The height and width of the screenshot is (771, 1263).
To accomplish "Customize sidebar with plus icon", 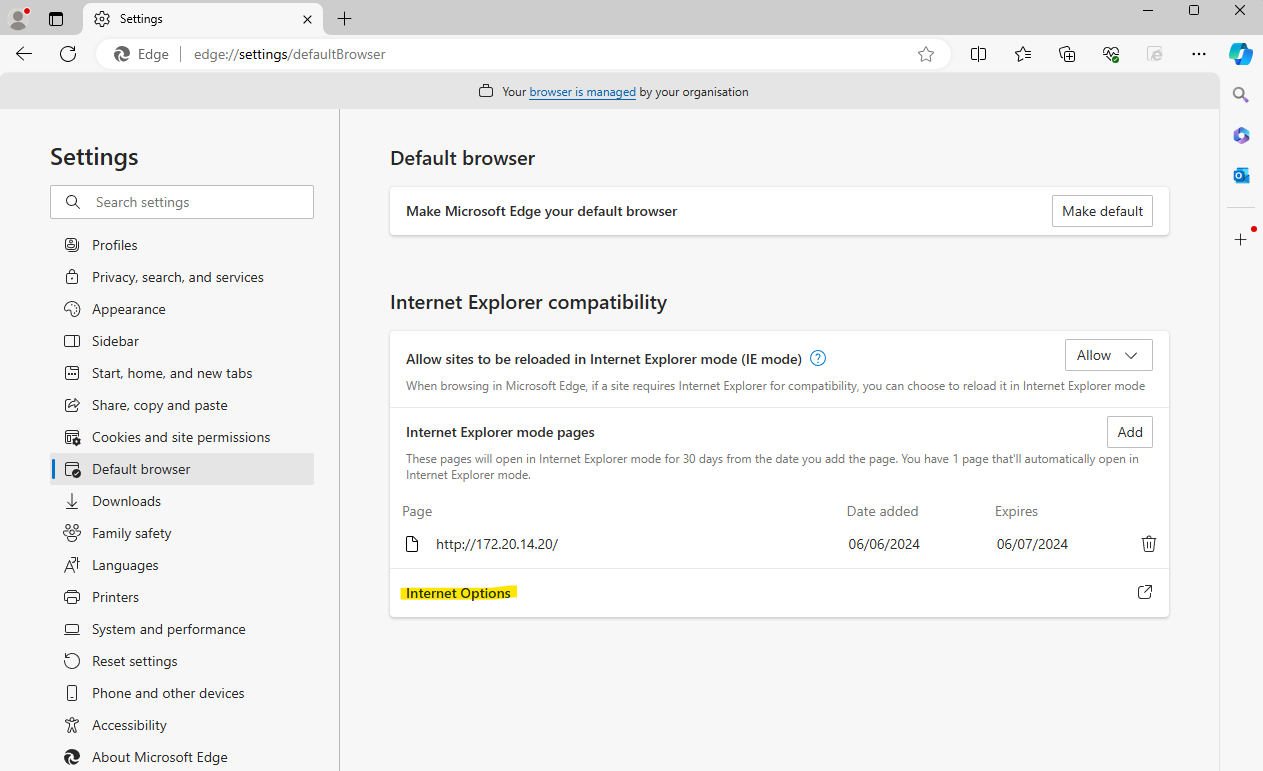I will point(1241,240).
